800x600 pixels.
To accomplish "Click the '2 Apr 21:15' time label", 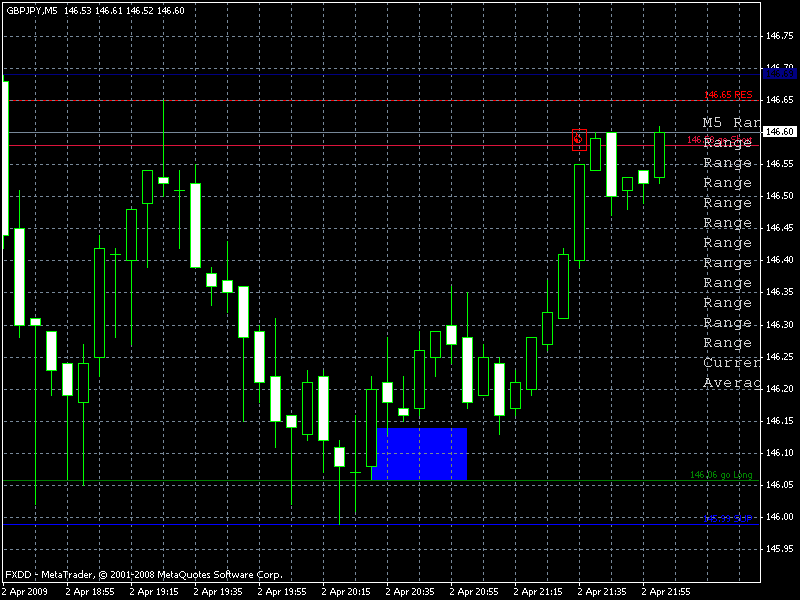I will click(x=538, y=592).
